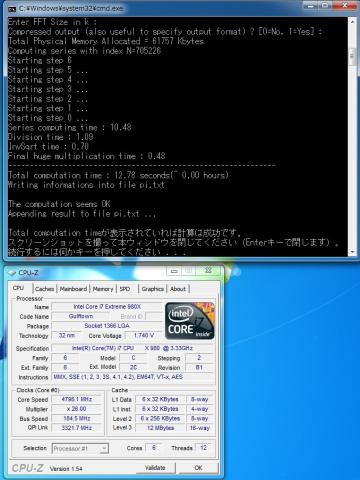Click the package value 'Socket 1366 LGA'
360x480 pixels.
[x=107, y=326]
